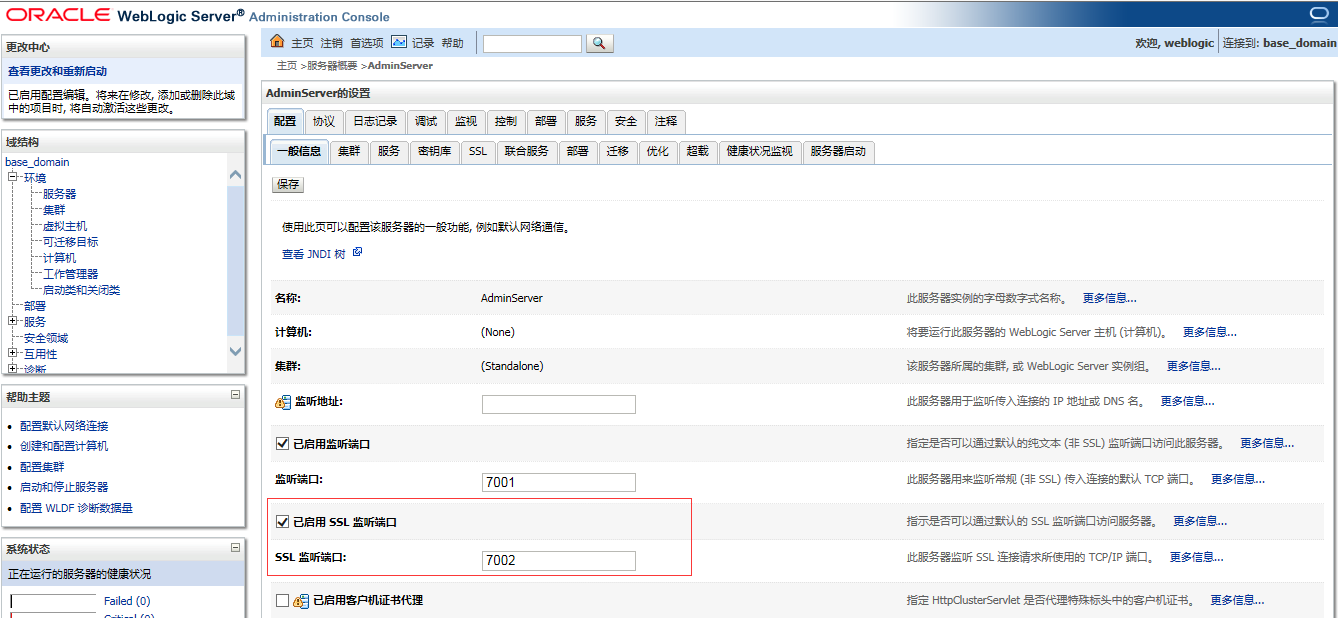
Task: Select the 集群 sub-tab
Action: click(349, 151)
